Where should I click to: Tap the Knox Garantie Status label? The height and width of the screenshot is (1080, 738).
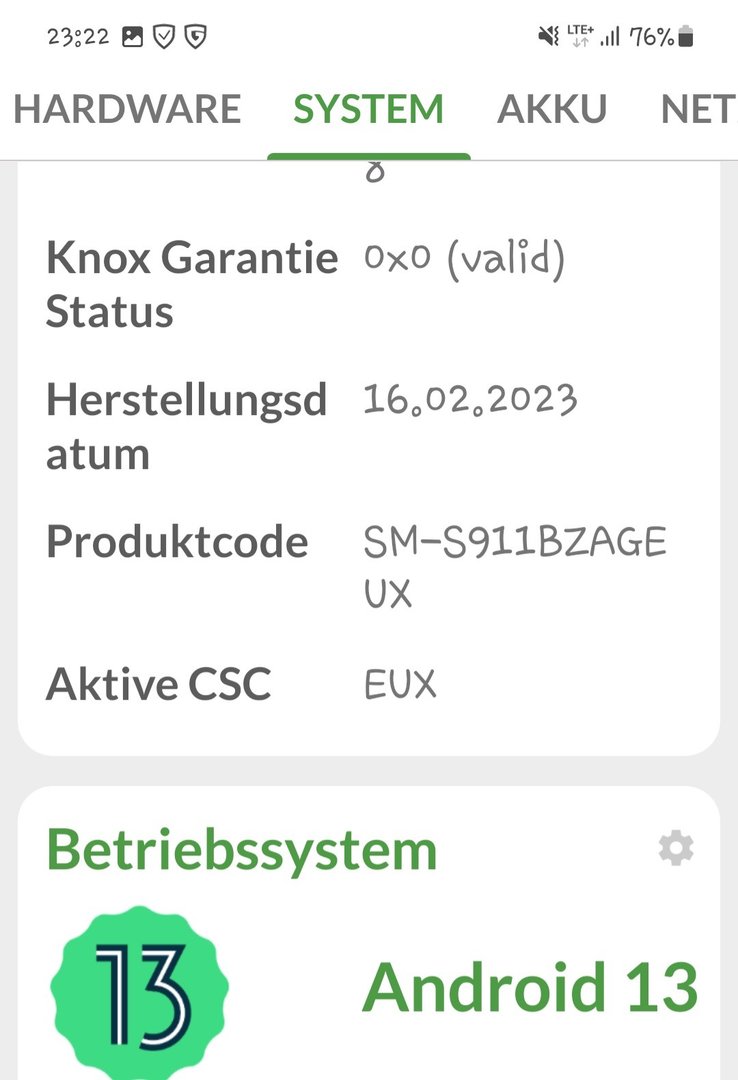click(191, 285)
